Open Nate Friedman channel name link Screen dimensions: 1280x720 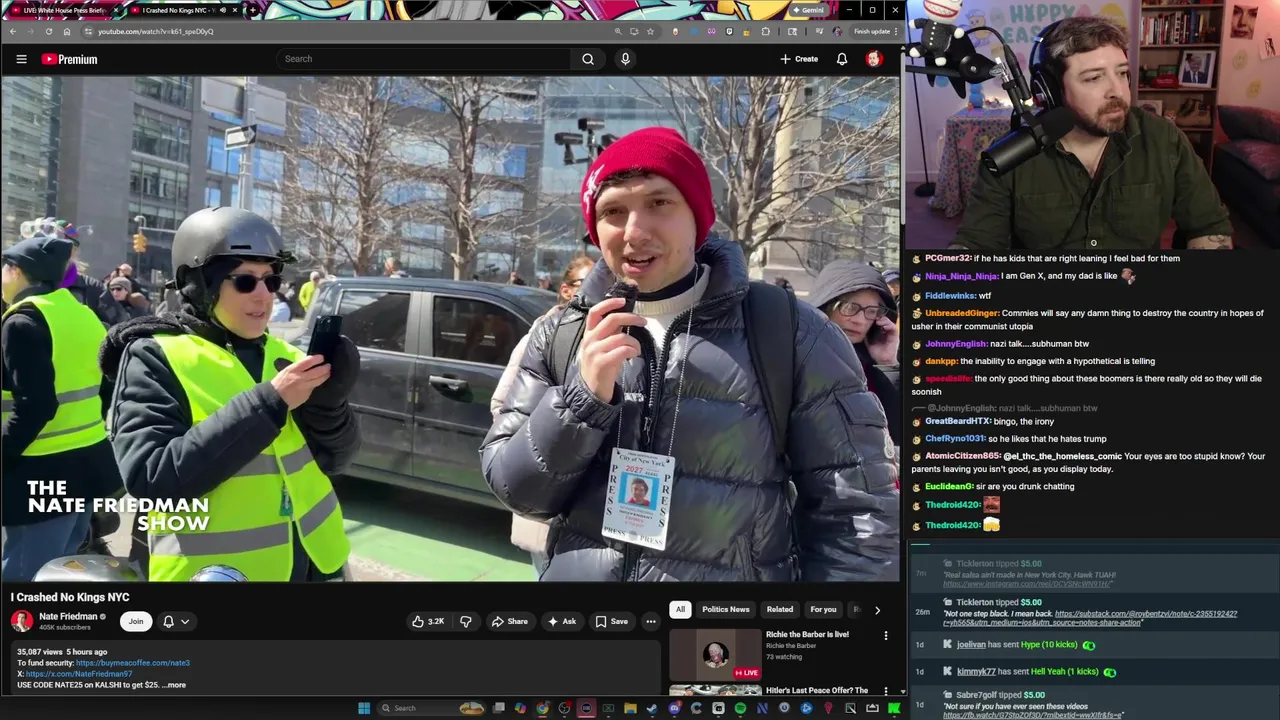(68, 616)
